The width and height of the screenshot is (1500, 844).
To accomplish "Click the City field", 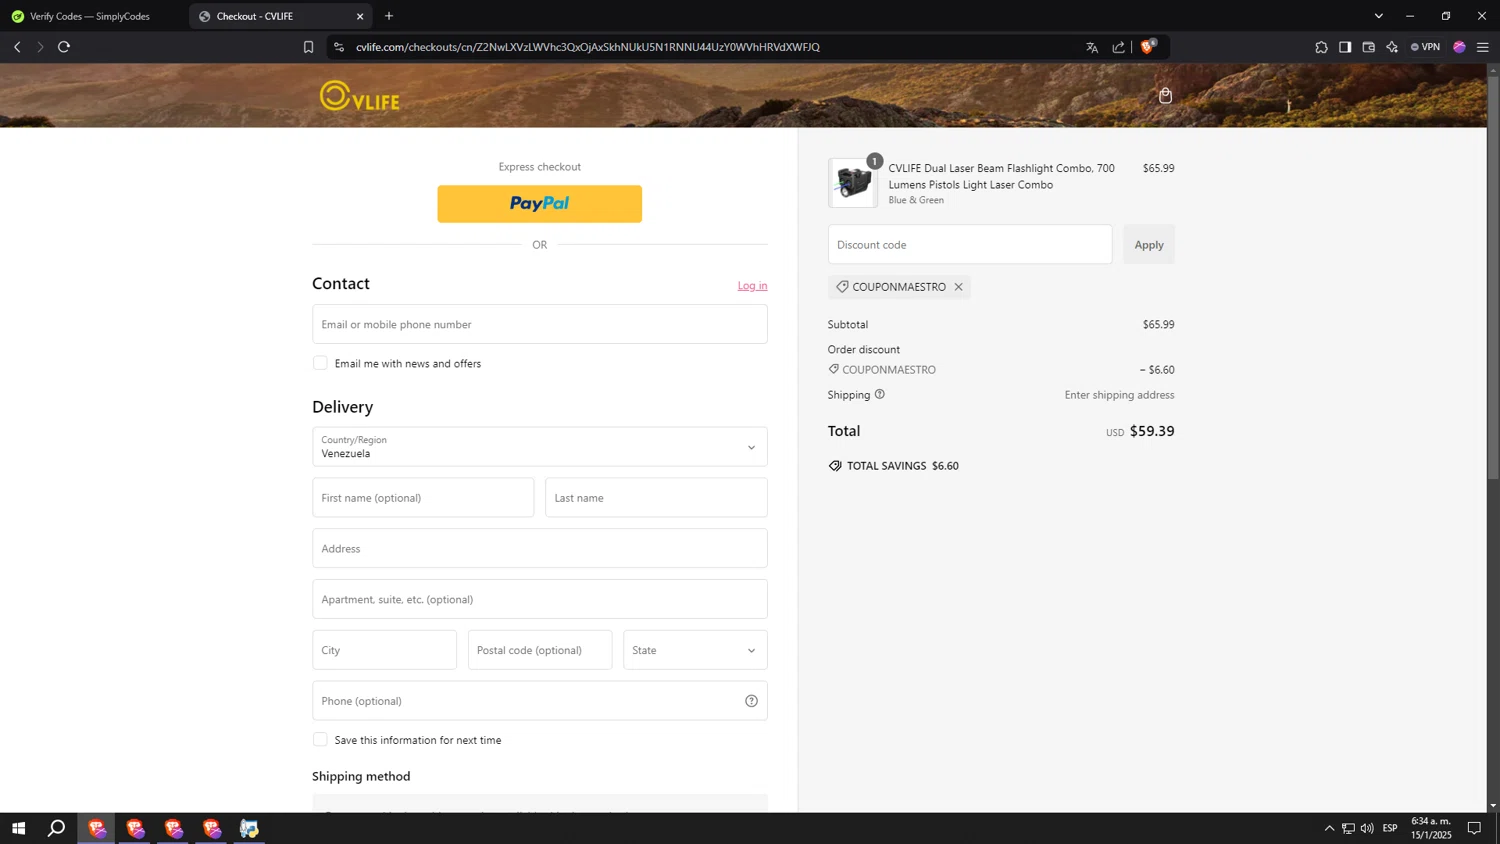I will (x=384, y=650).
